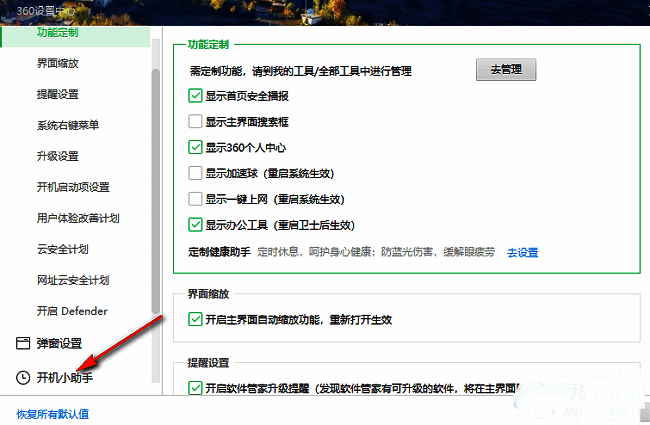The image size is (650, 425).
Task: Toggle 开启主界面自动缩放功能 checkbox
Action: (196, 320)
